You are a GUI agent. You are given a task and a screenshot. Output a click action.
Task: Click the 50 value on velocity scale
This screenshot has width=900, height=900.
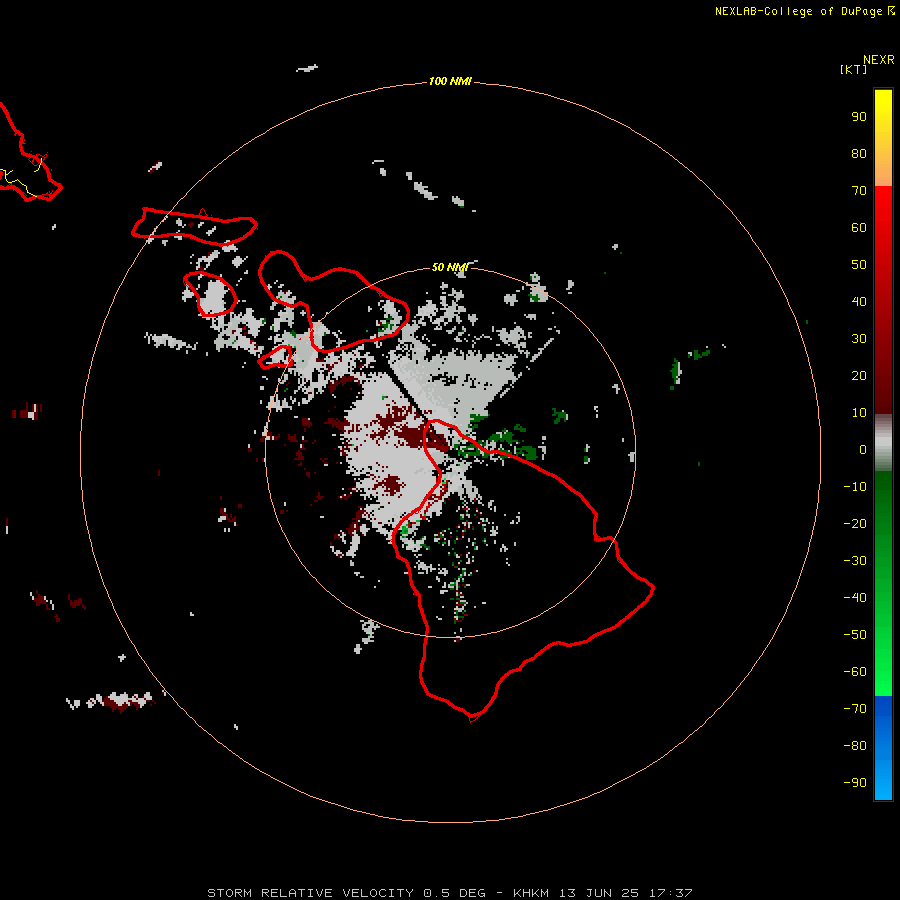(x=859, y=265)
